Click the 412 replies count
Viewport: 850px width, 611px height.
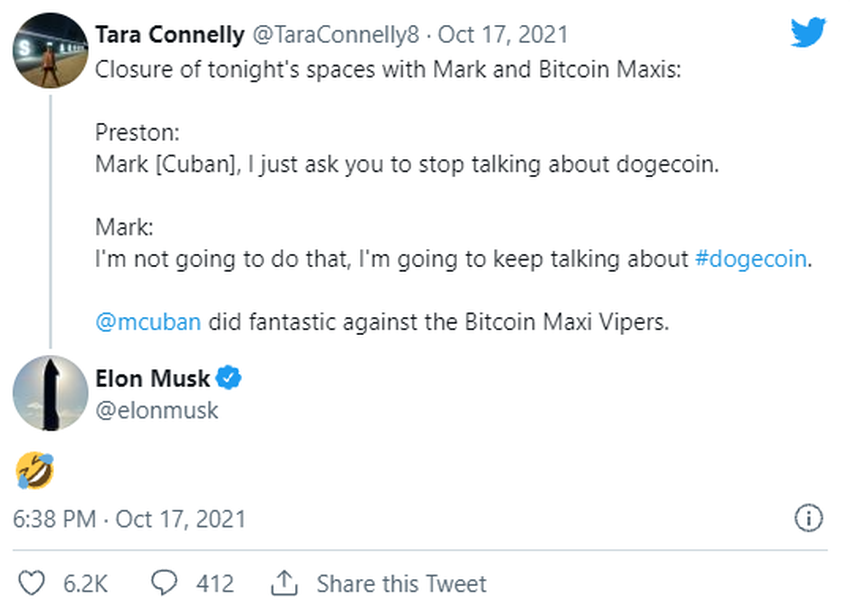point(215,584)
